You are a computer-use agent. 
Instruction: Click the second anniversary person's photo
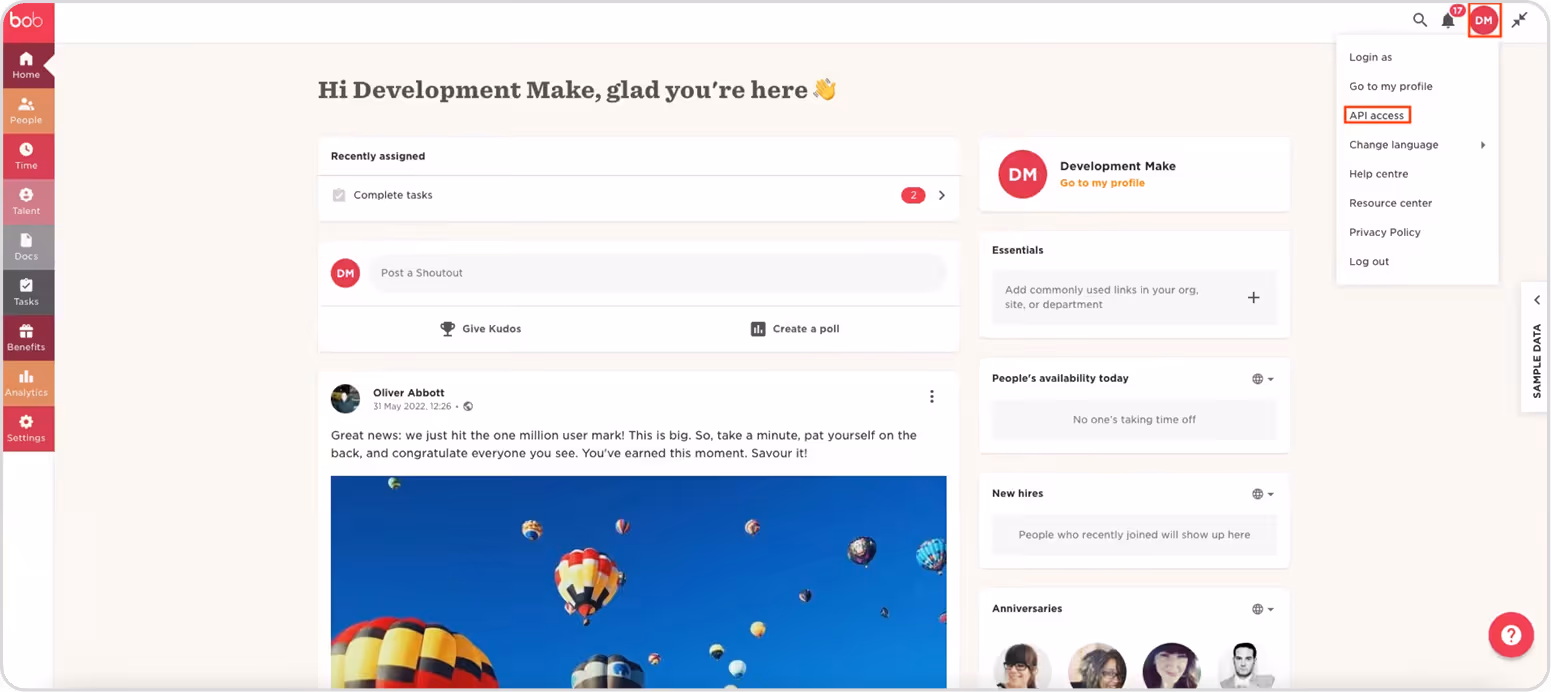coord(1097,667)
